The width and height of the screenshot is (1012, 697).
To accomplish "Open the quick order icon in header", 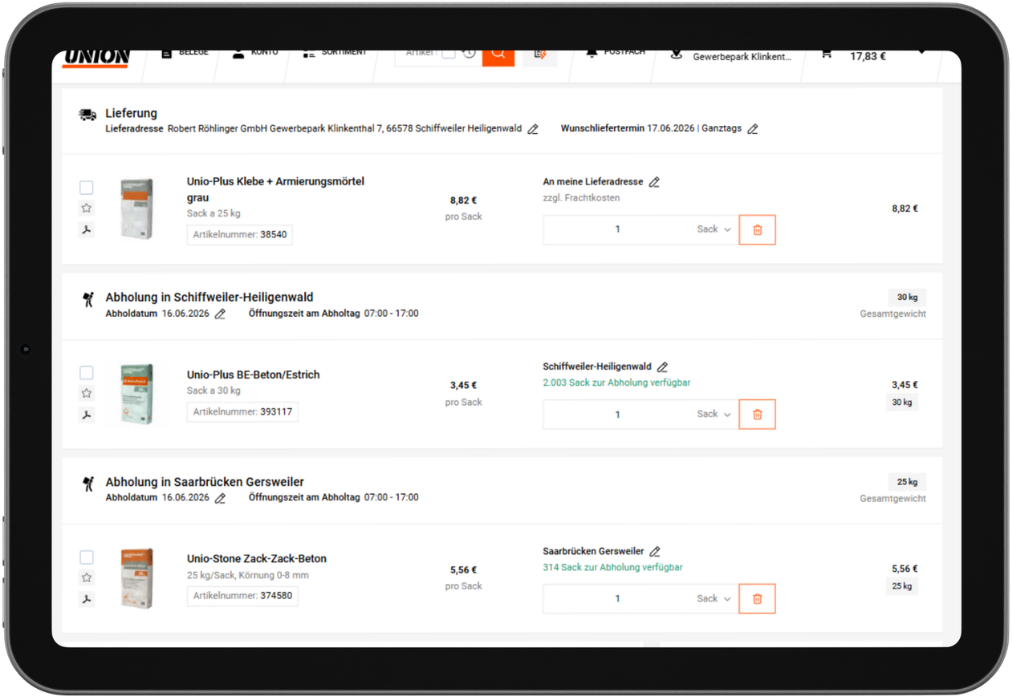I will [540, 57].
